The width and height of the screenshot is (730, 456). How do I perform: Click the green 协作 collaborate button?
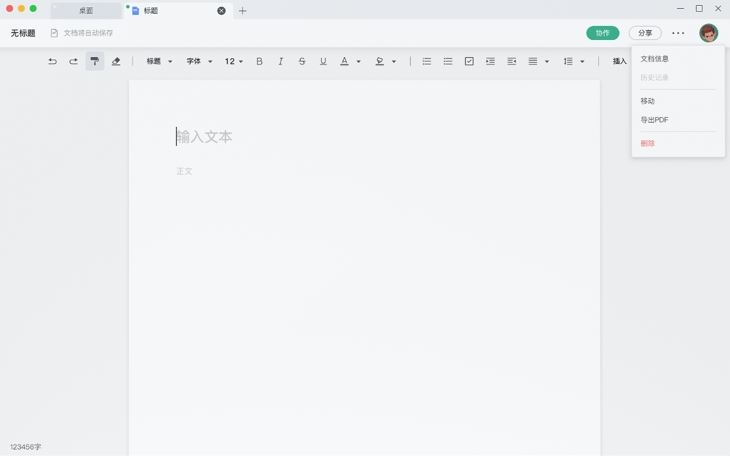[x=602, y=33]
